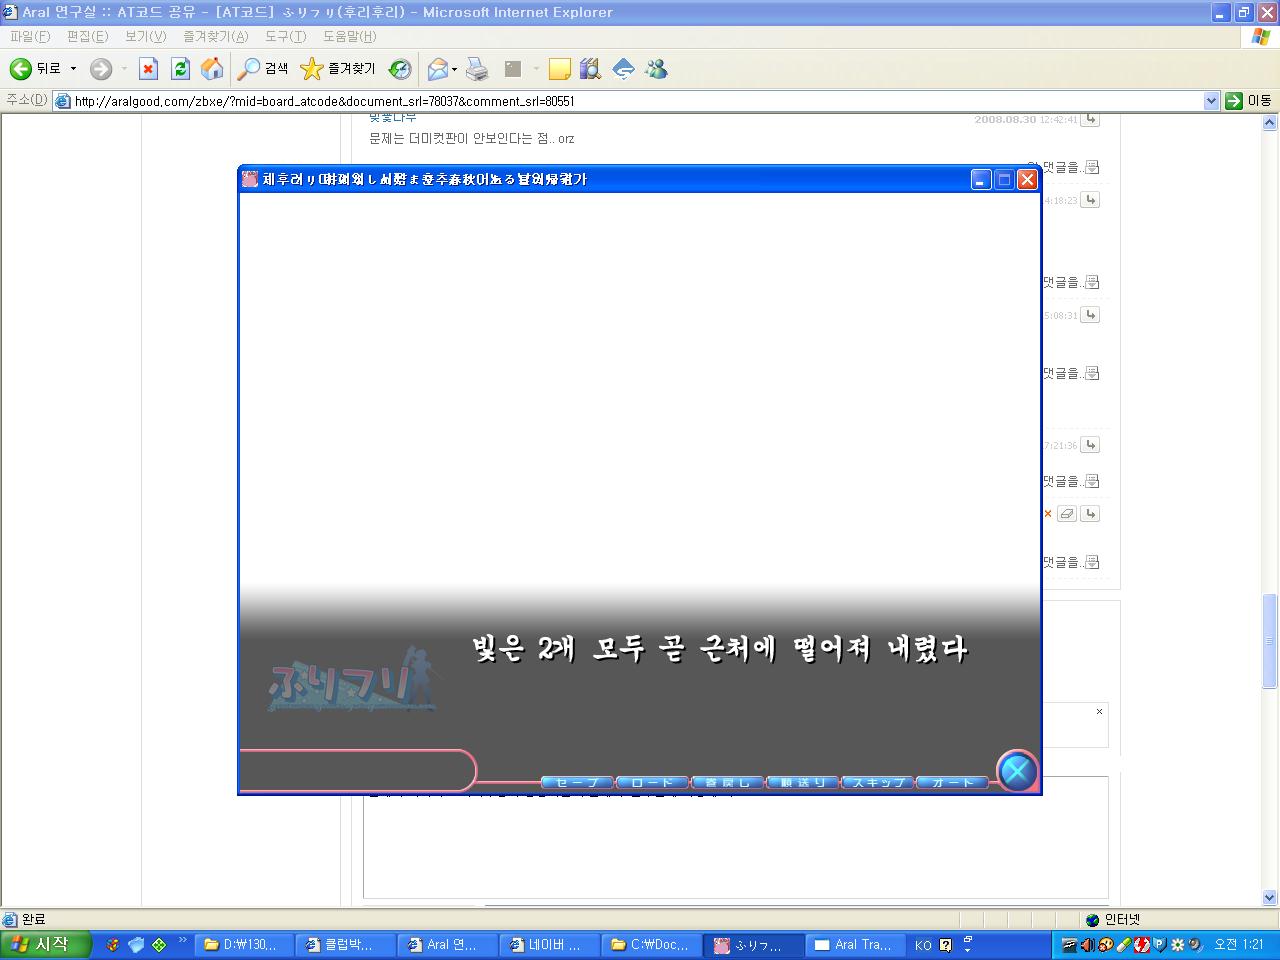Refresh the page with the Refresh icon
This screenshot has width=1280, height=960.
pyautogui.click(x=180, y=69)
